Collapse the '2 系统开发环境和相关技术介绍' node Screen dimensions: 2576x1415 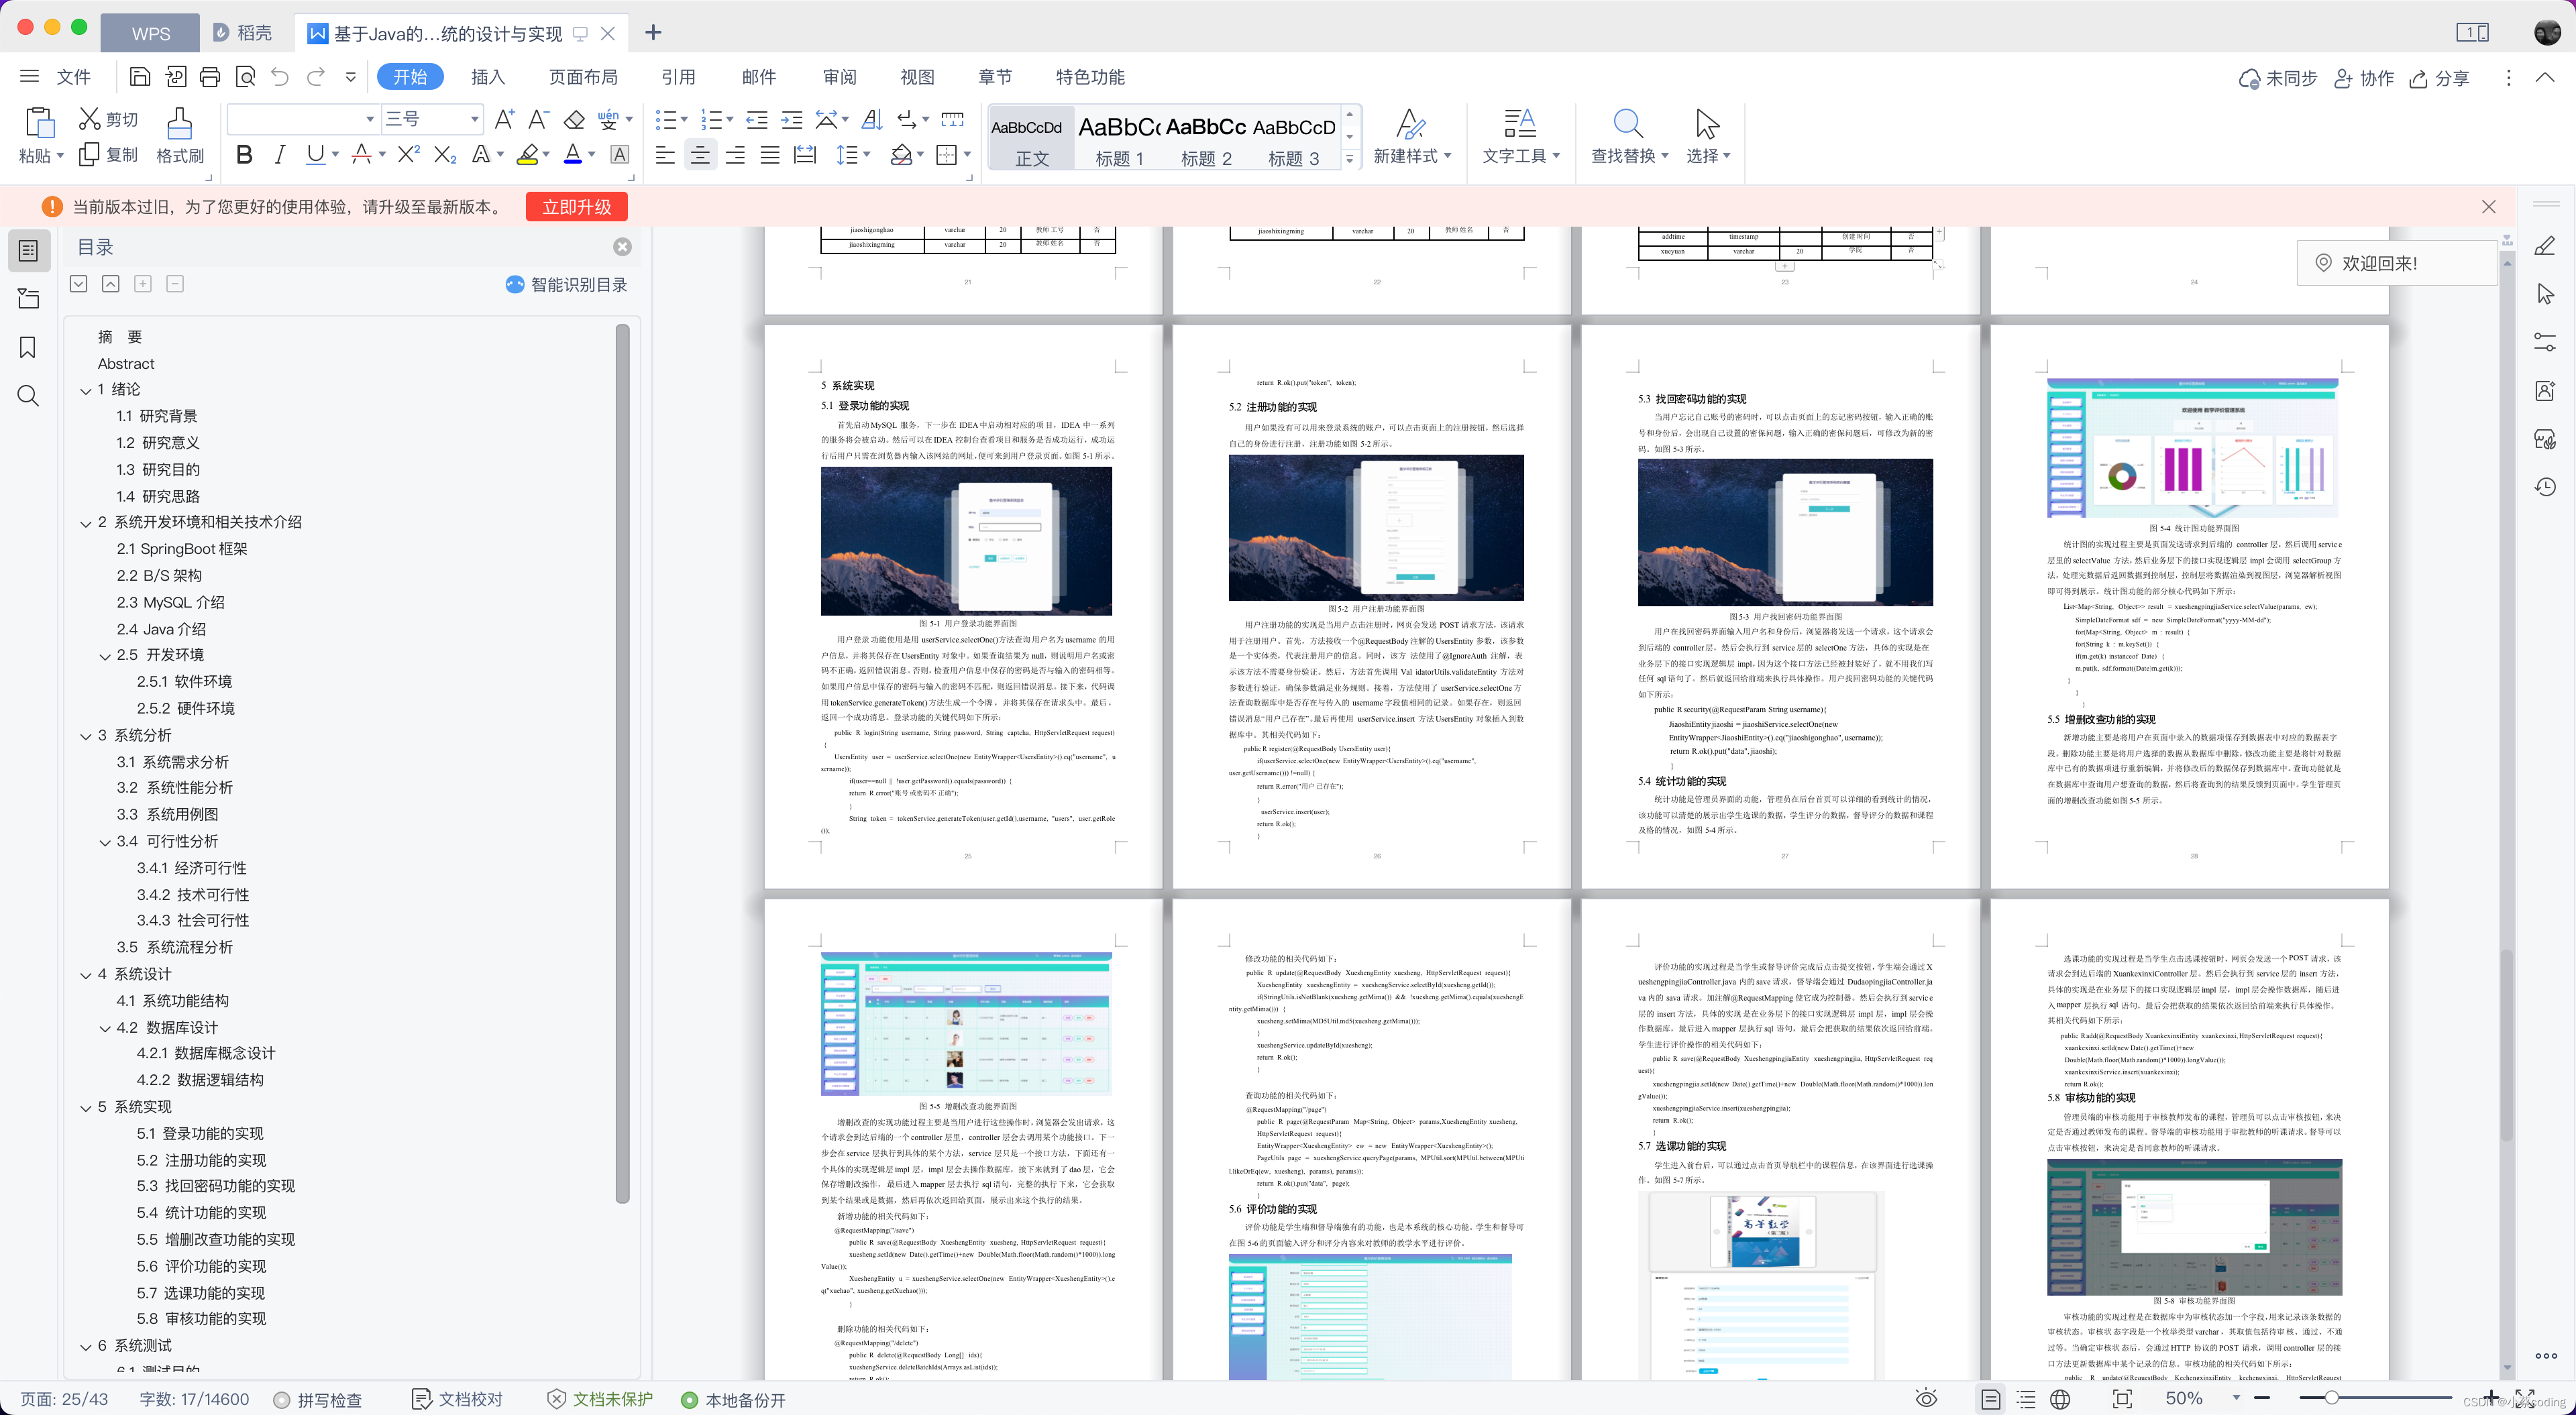[x=86, y=523]
